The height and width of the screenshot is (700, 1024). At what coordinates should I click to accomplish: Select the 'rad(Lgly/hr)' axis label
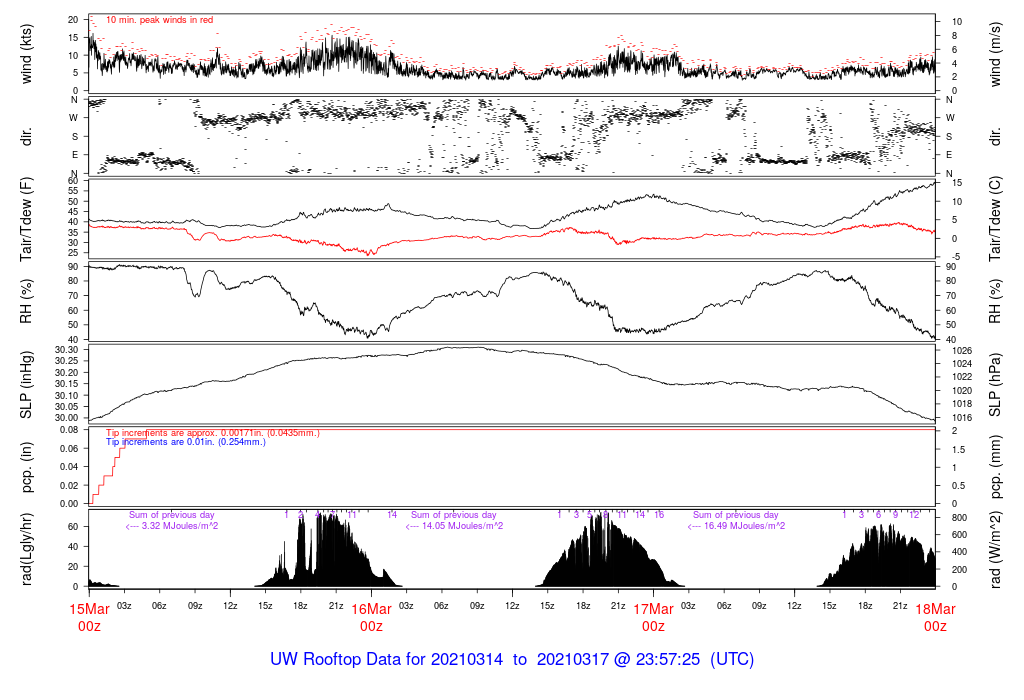point(26,549)
